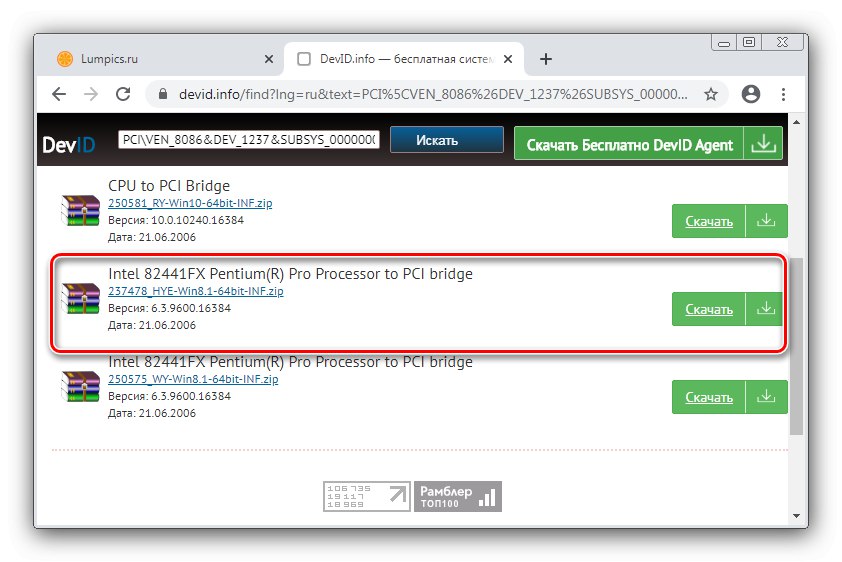Click the Рамблер ТОП100 badge
The height and width of the screenshot is (562, 842).
[x=458, y=497]
